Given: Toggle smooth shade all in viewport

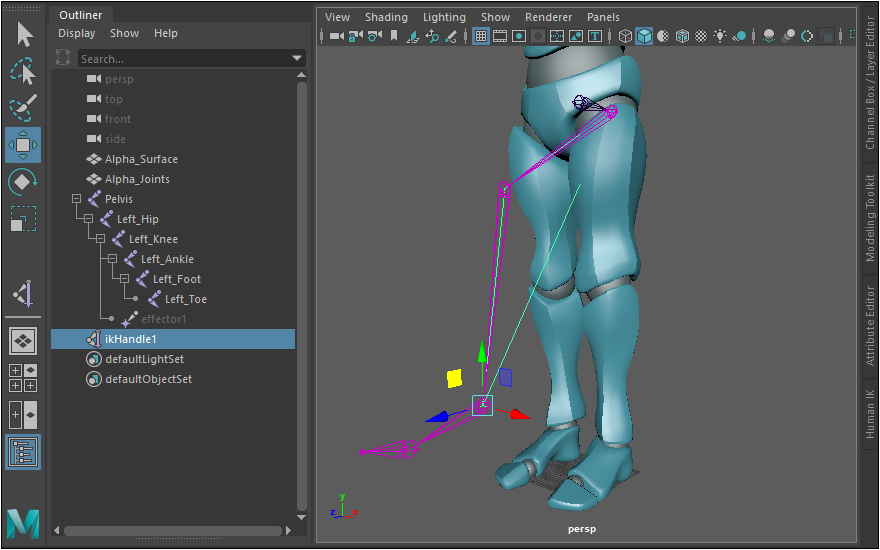Looking at the screenshot, I should 645,36.
